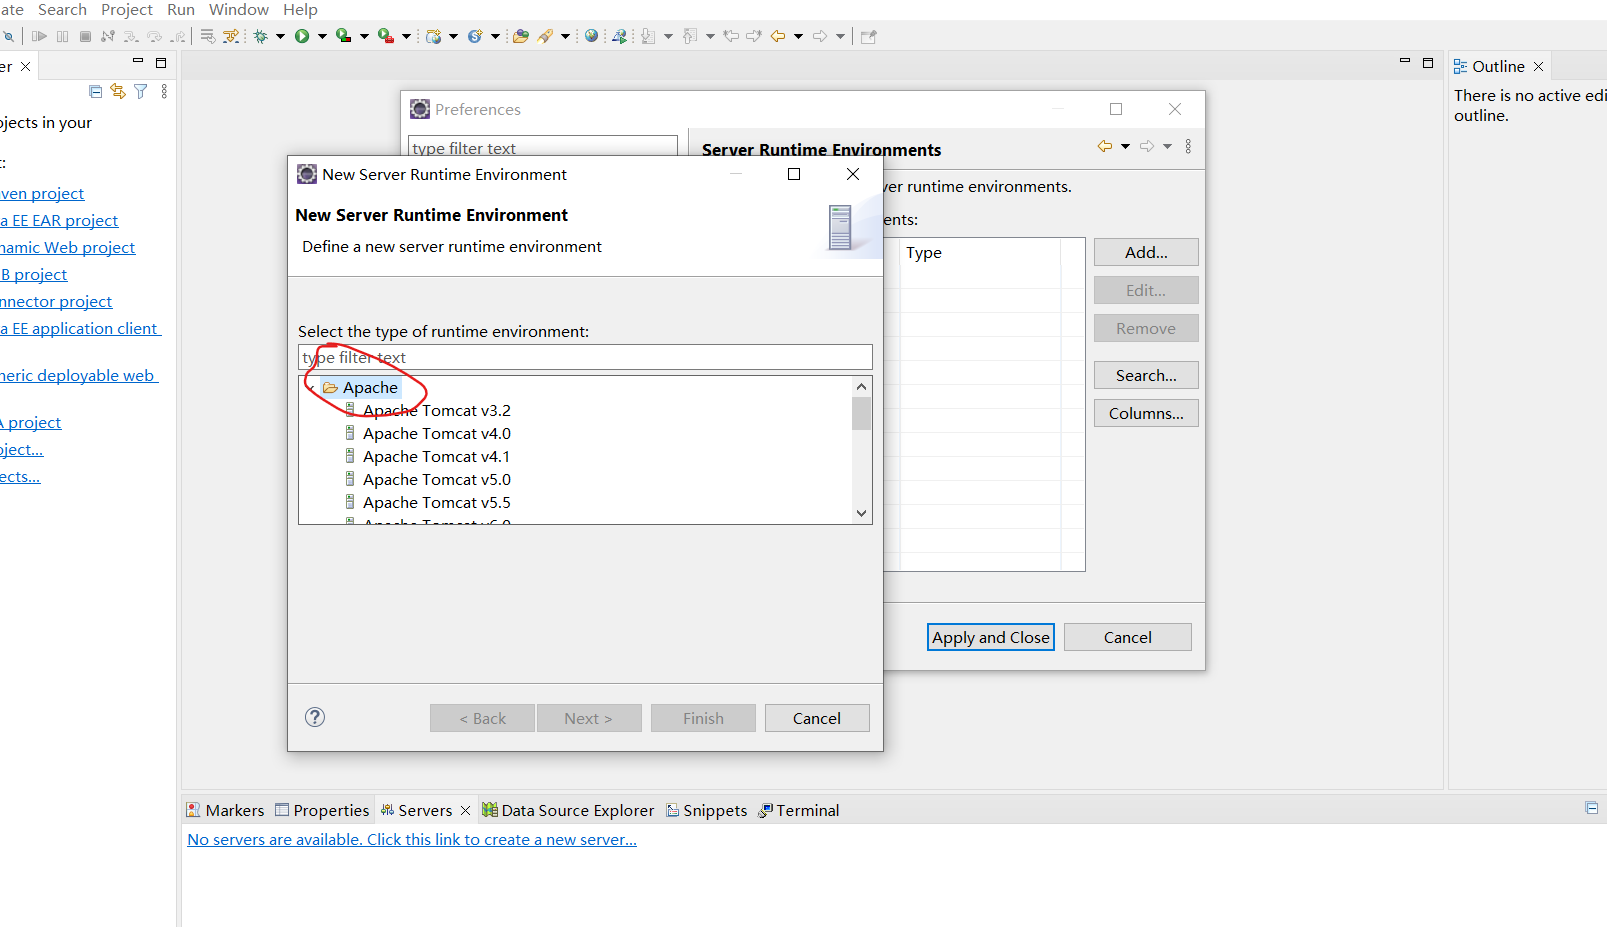Open the Project menu

[x=127, y=9]
